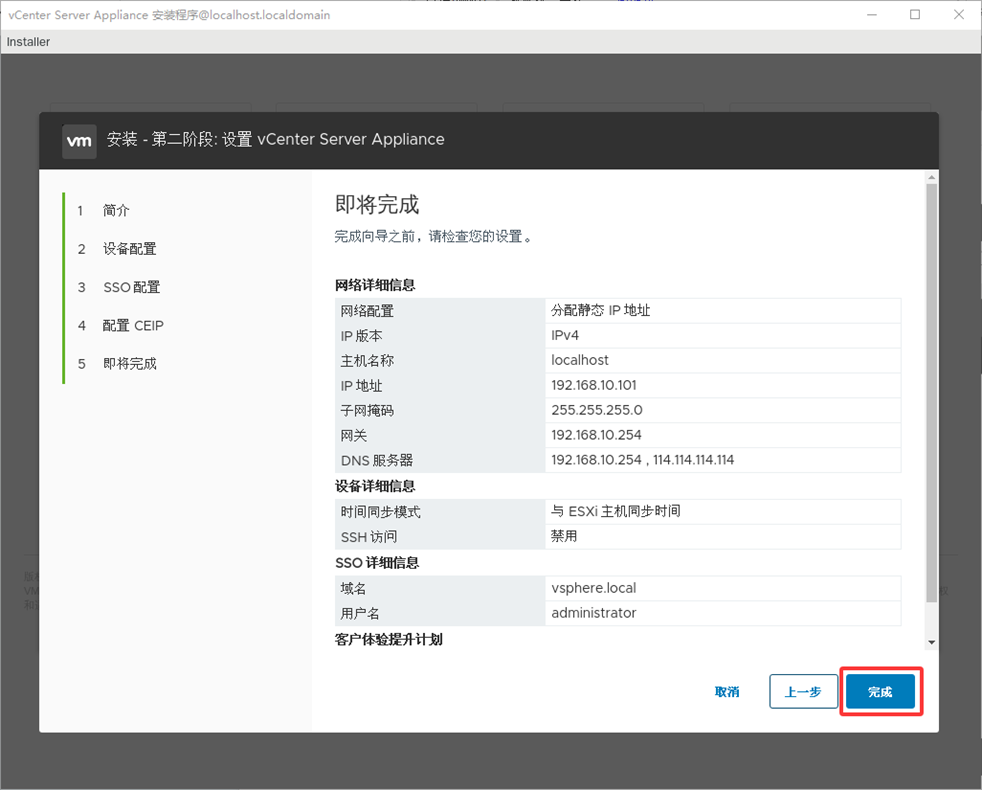Click the 上一步 (Previous) button
Image resolution: width=982 pixels, height=790 pixels.
click(803, 692)
